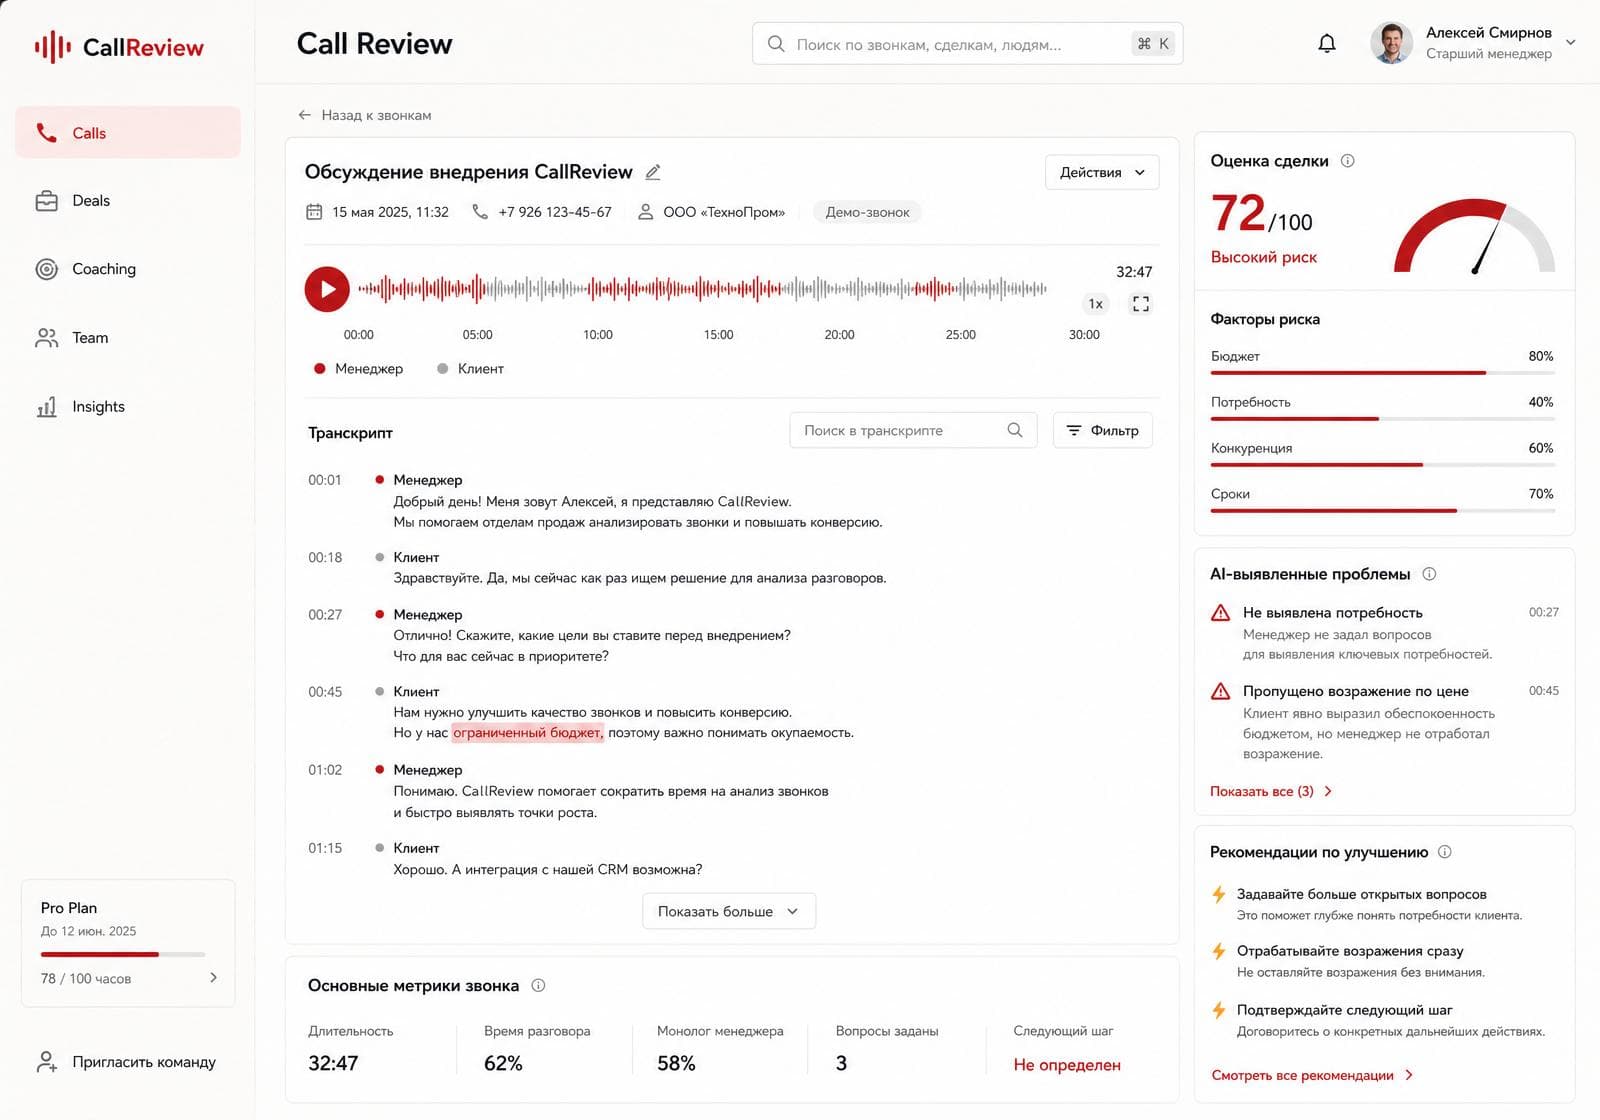The width and height of the screenshot is (1600, 1120).
Task: Click lightning icon for Подтверждайте следующий шаг
Action: 1219,1010
